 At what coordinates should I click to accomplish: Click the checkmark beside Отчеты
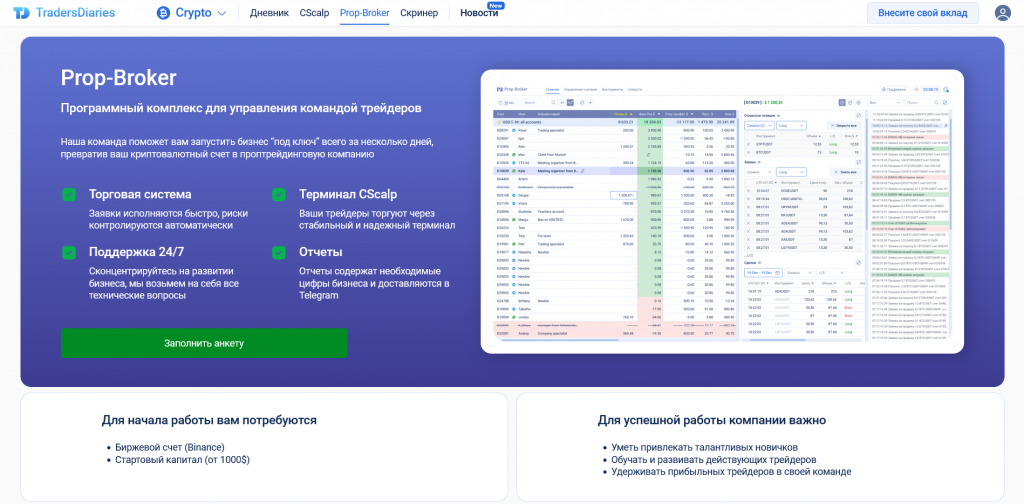(x=279, y=252)
